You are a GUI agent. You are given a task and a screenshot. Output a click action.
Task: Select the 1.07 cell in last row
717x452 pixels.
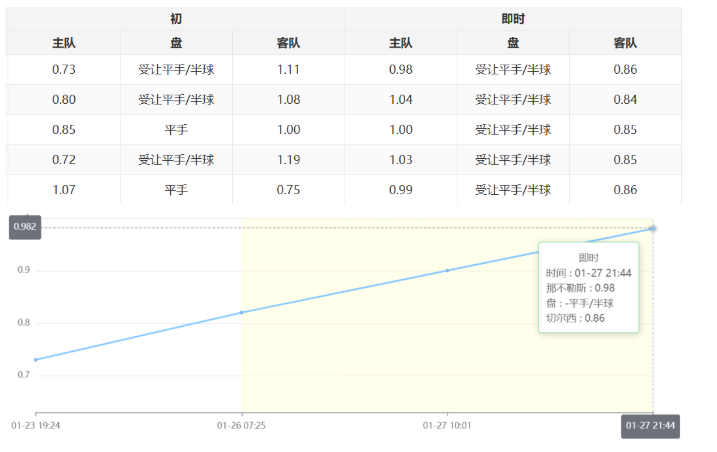click(x=64, y=189)
